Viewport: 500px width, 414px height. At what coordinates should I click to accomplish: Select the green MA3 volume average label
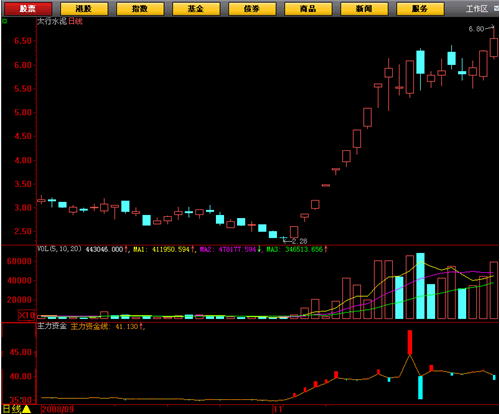coord(295,249)
